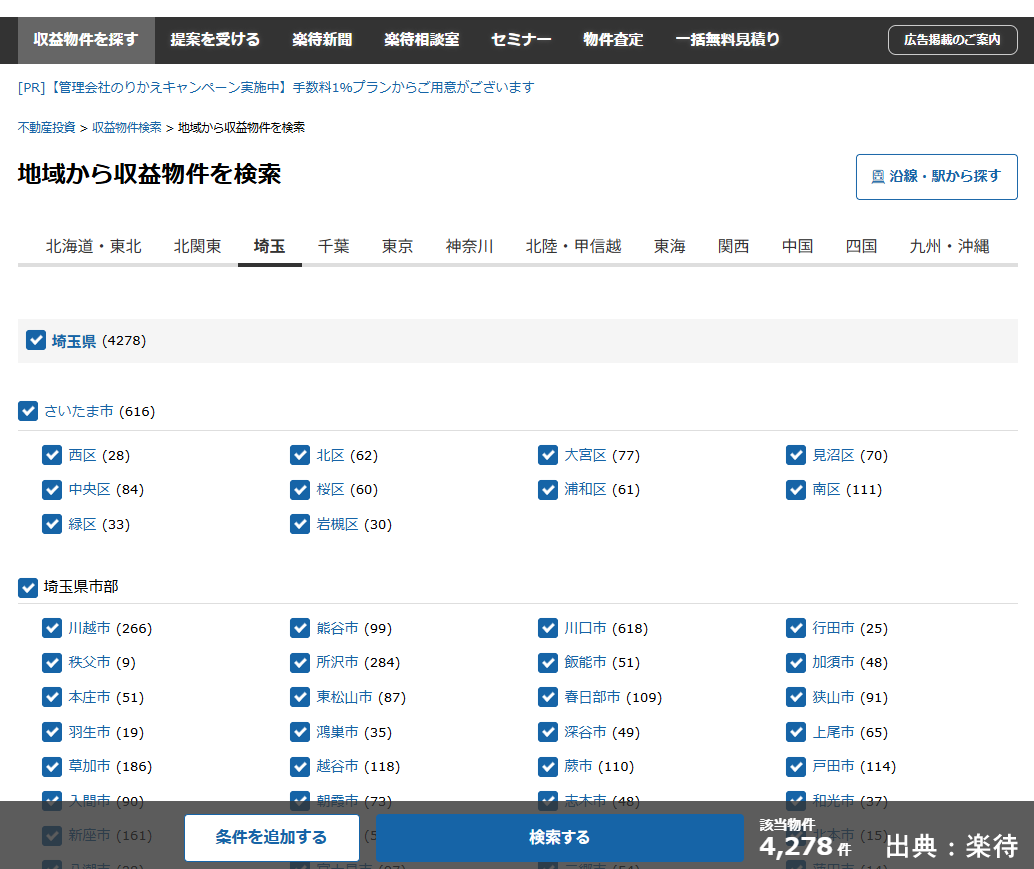Click the 条件を追加する button
This screenshot has height=869, width=1034.
point(271,837)
